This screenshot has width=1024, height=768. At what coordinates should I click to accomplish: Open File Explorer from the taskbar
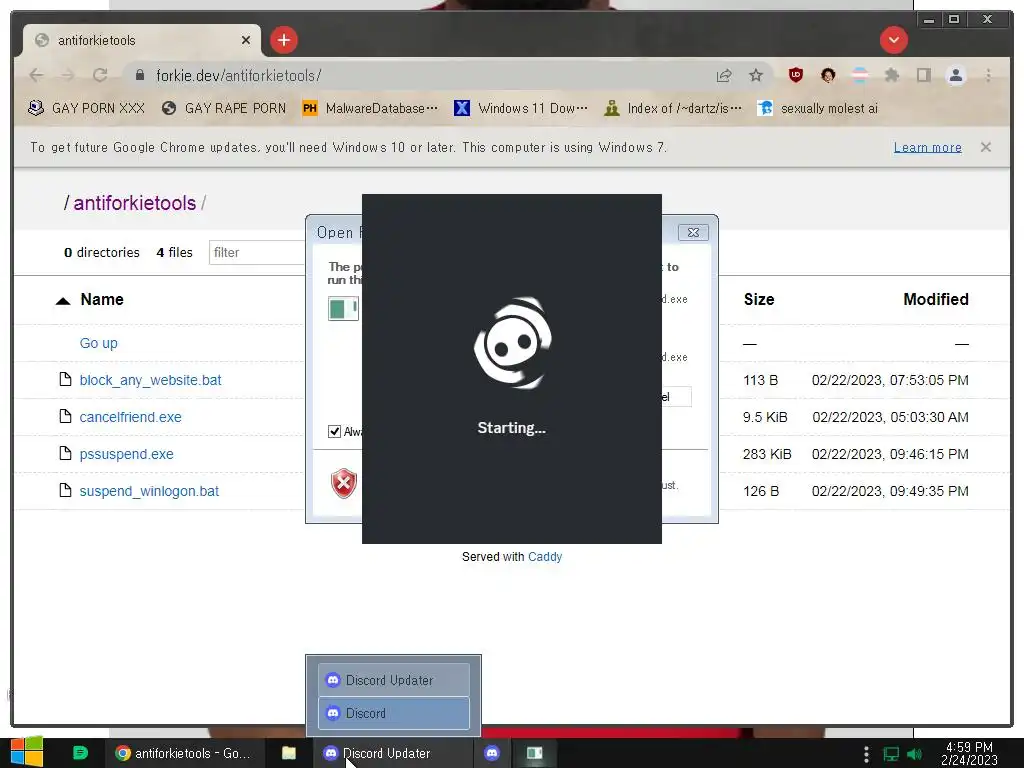point(289,753)
